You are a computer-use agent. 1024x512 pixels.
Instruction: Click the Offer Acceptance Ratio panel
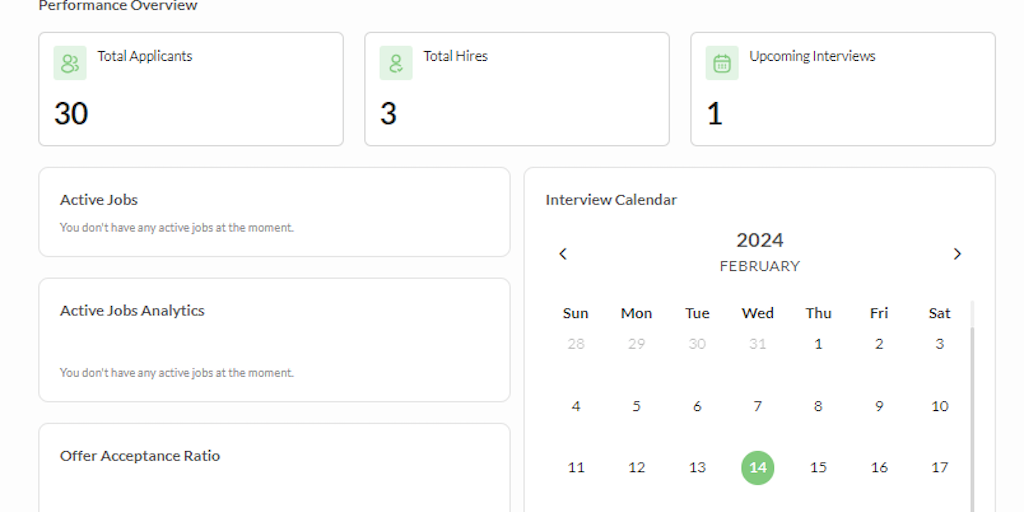coord(274,468)
